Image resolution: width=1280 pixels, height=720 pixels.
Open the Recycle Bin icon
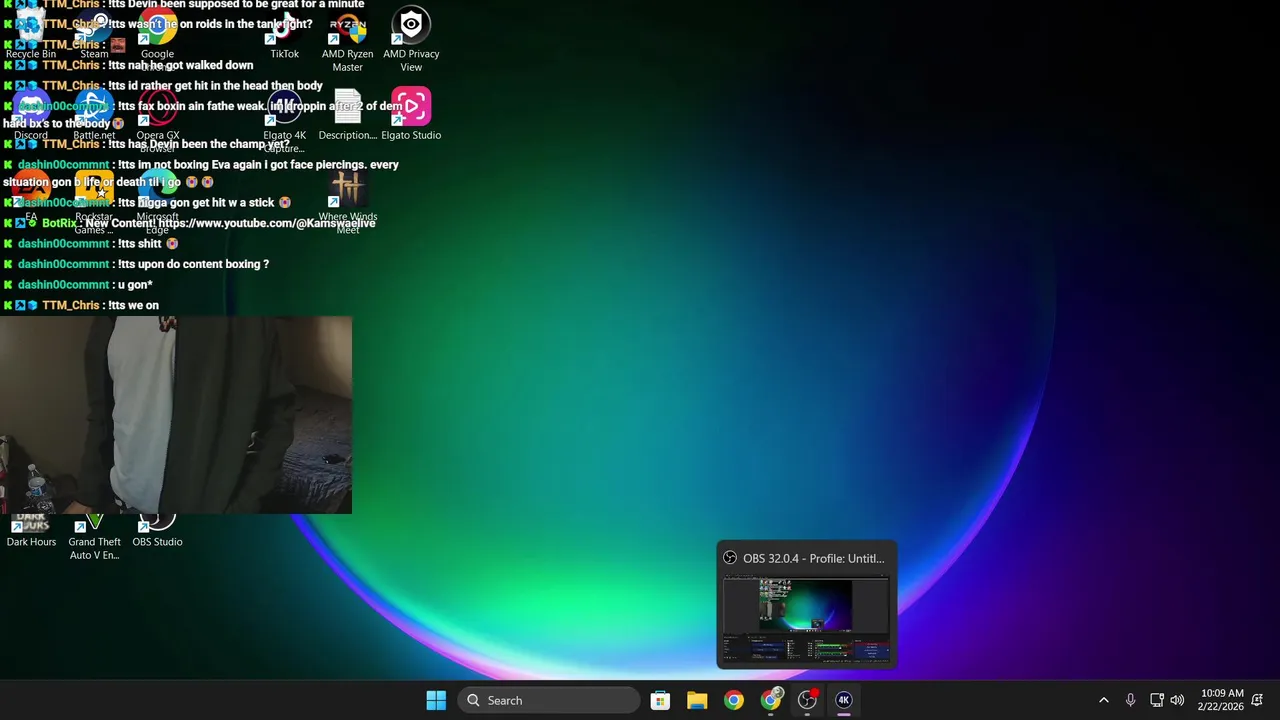[x=31, y=34]
